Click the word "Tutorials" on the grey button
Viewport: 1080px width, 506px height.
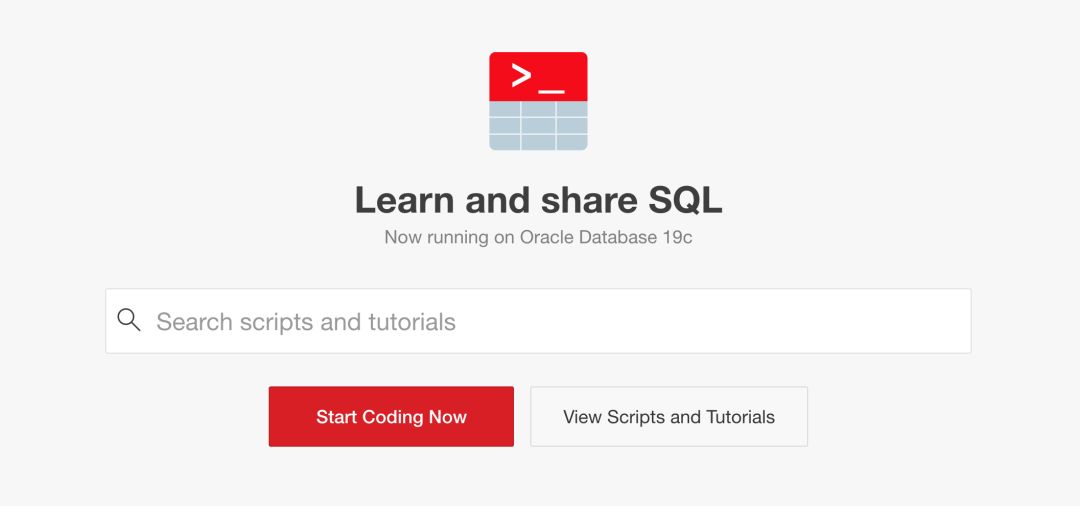coord(740,417)
